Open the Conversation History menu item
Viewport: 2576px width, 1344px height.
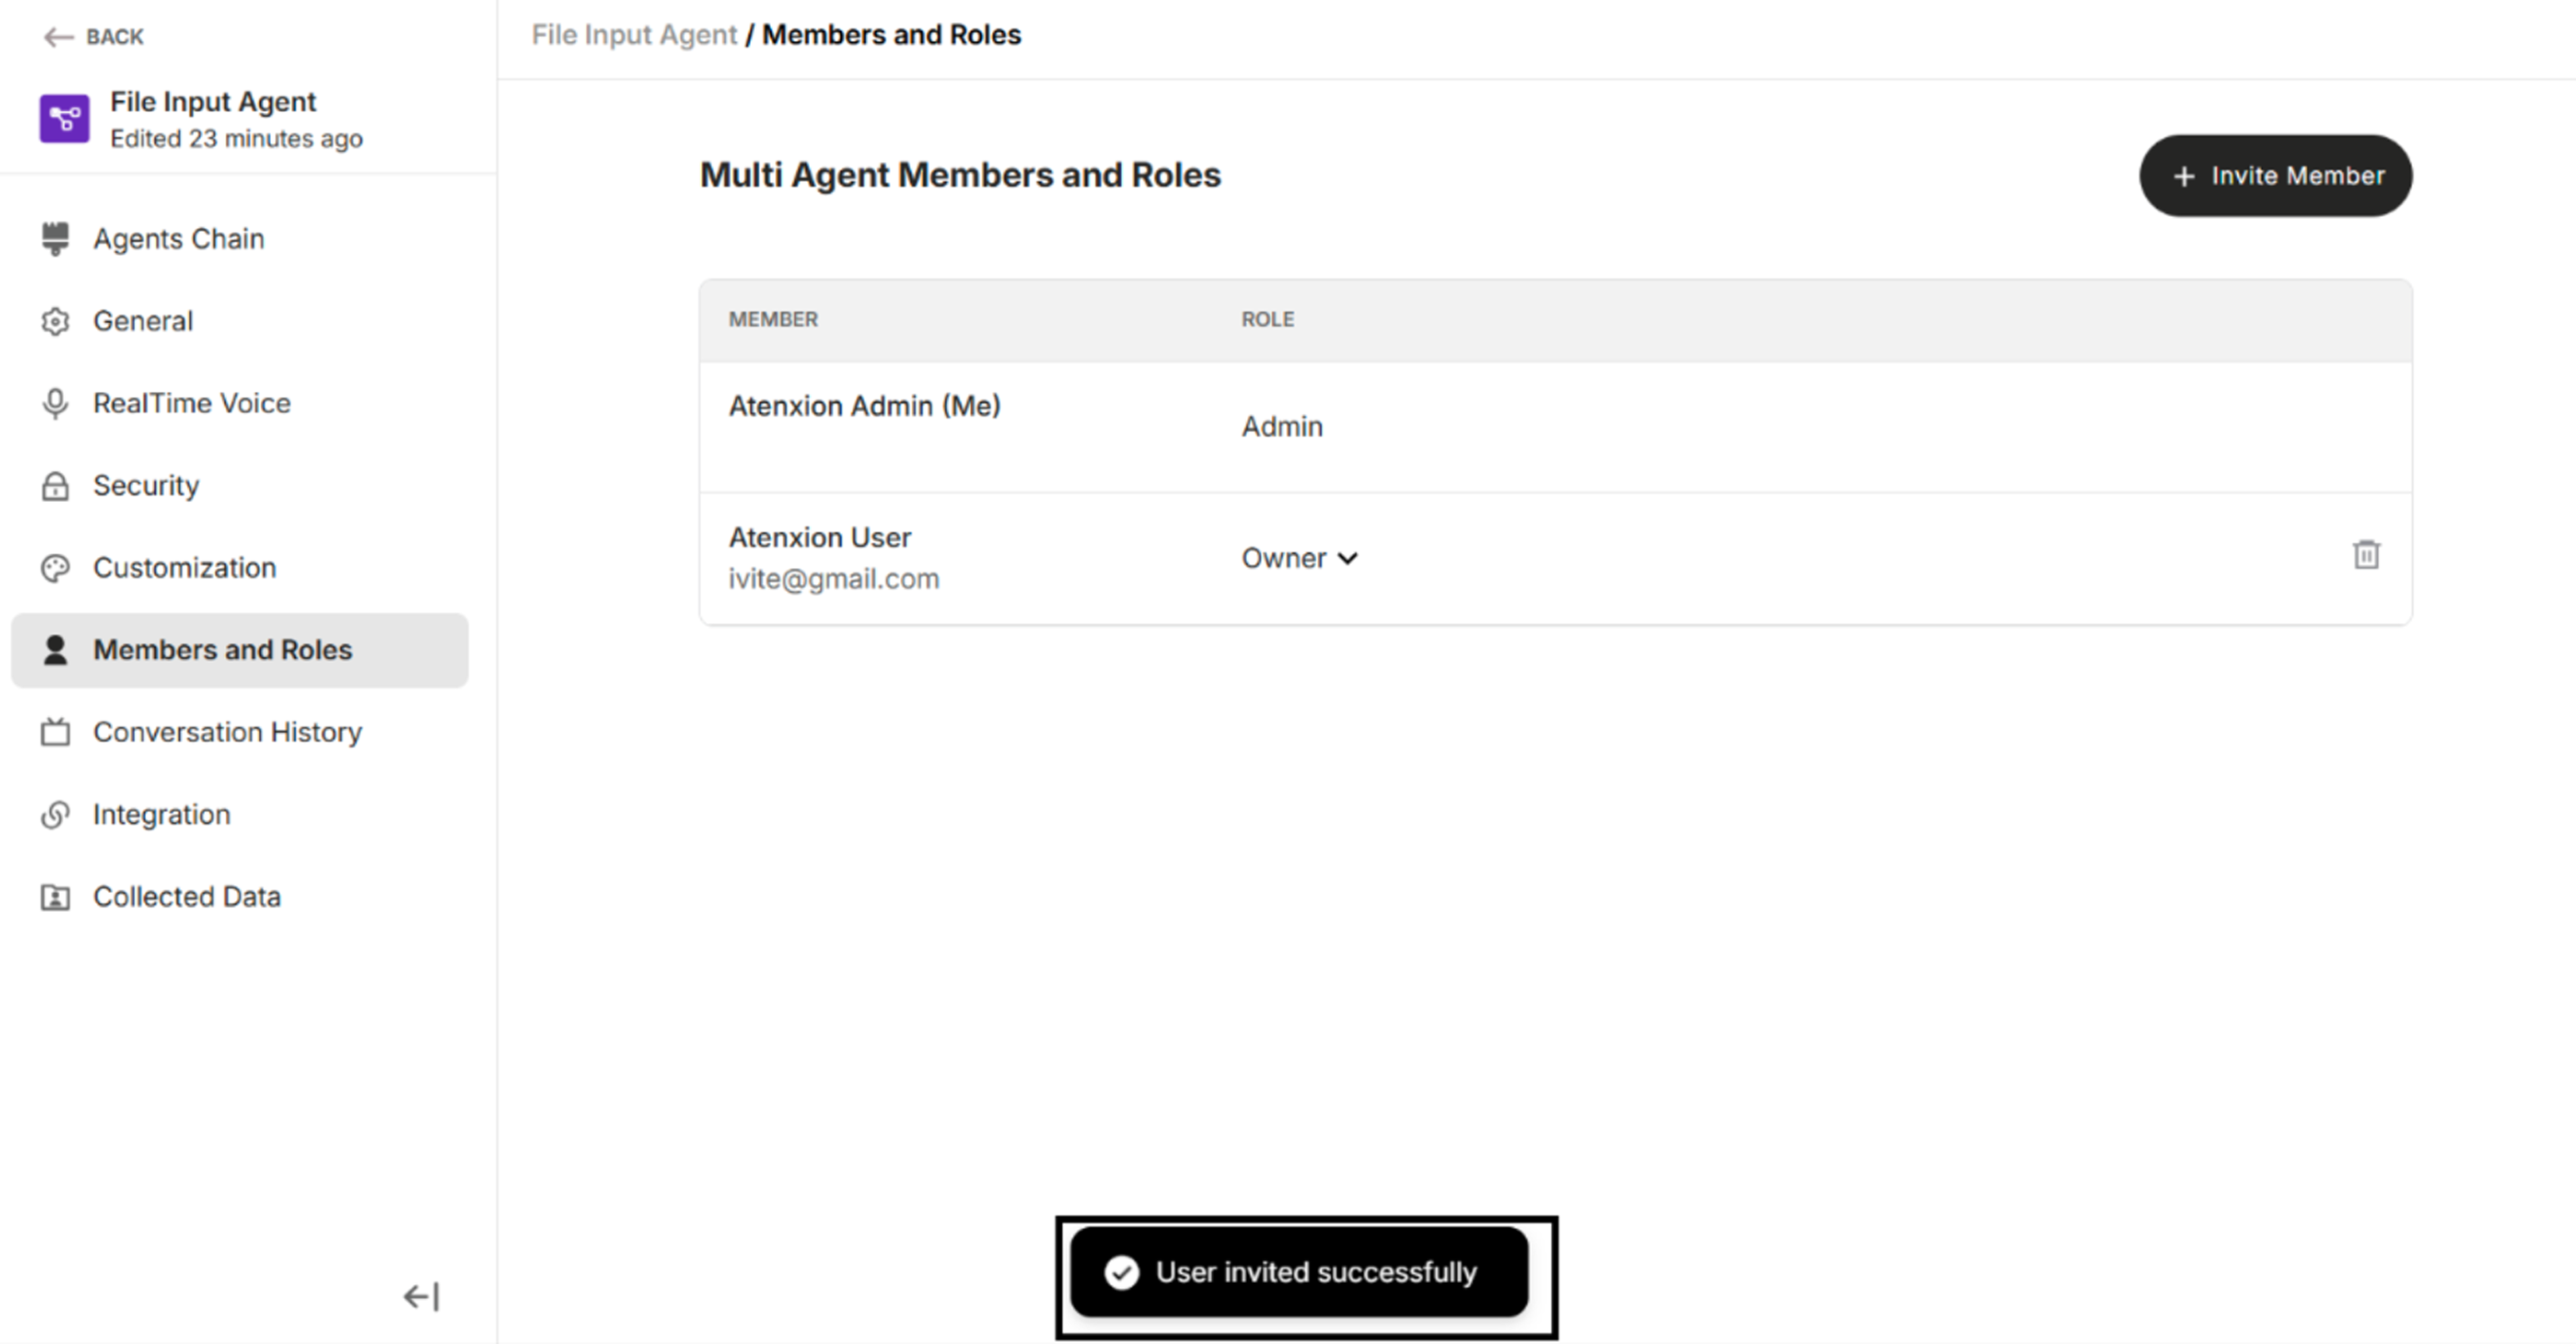[227, 732]
